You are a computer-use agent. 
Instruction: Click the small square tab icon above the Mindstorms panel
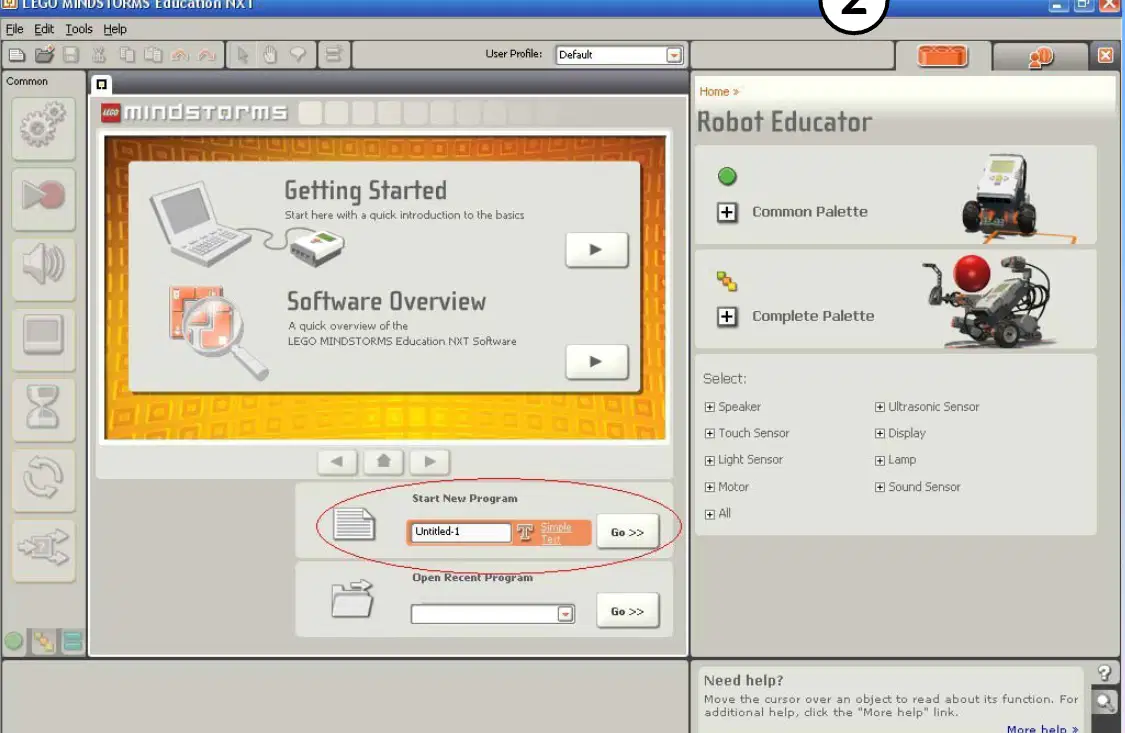[102, 85]
